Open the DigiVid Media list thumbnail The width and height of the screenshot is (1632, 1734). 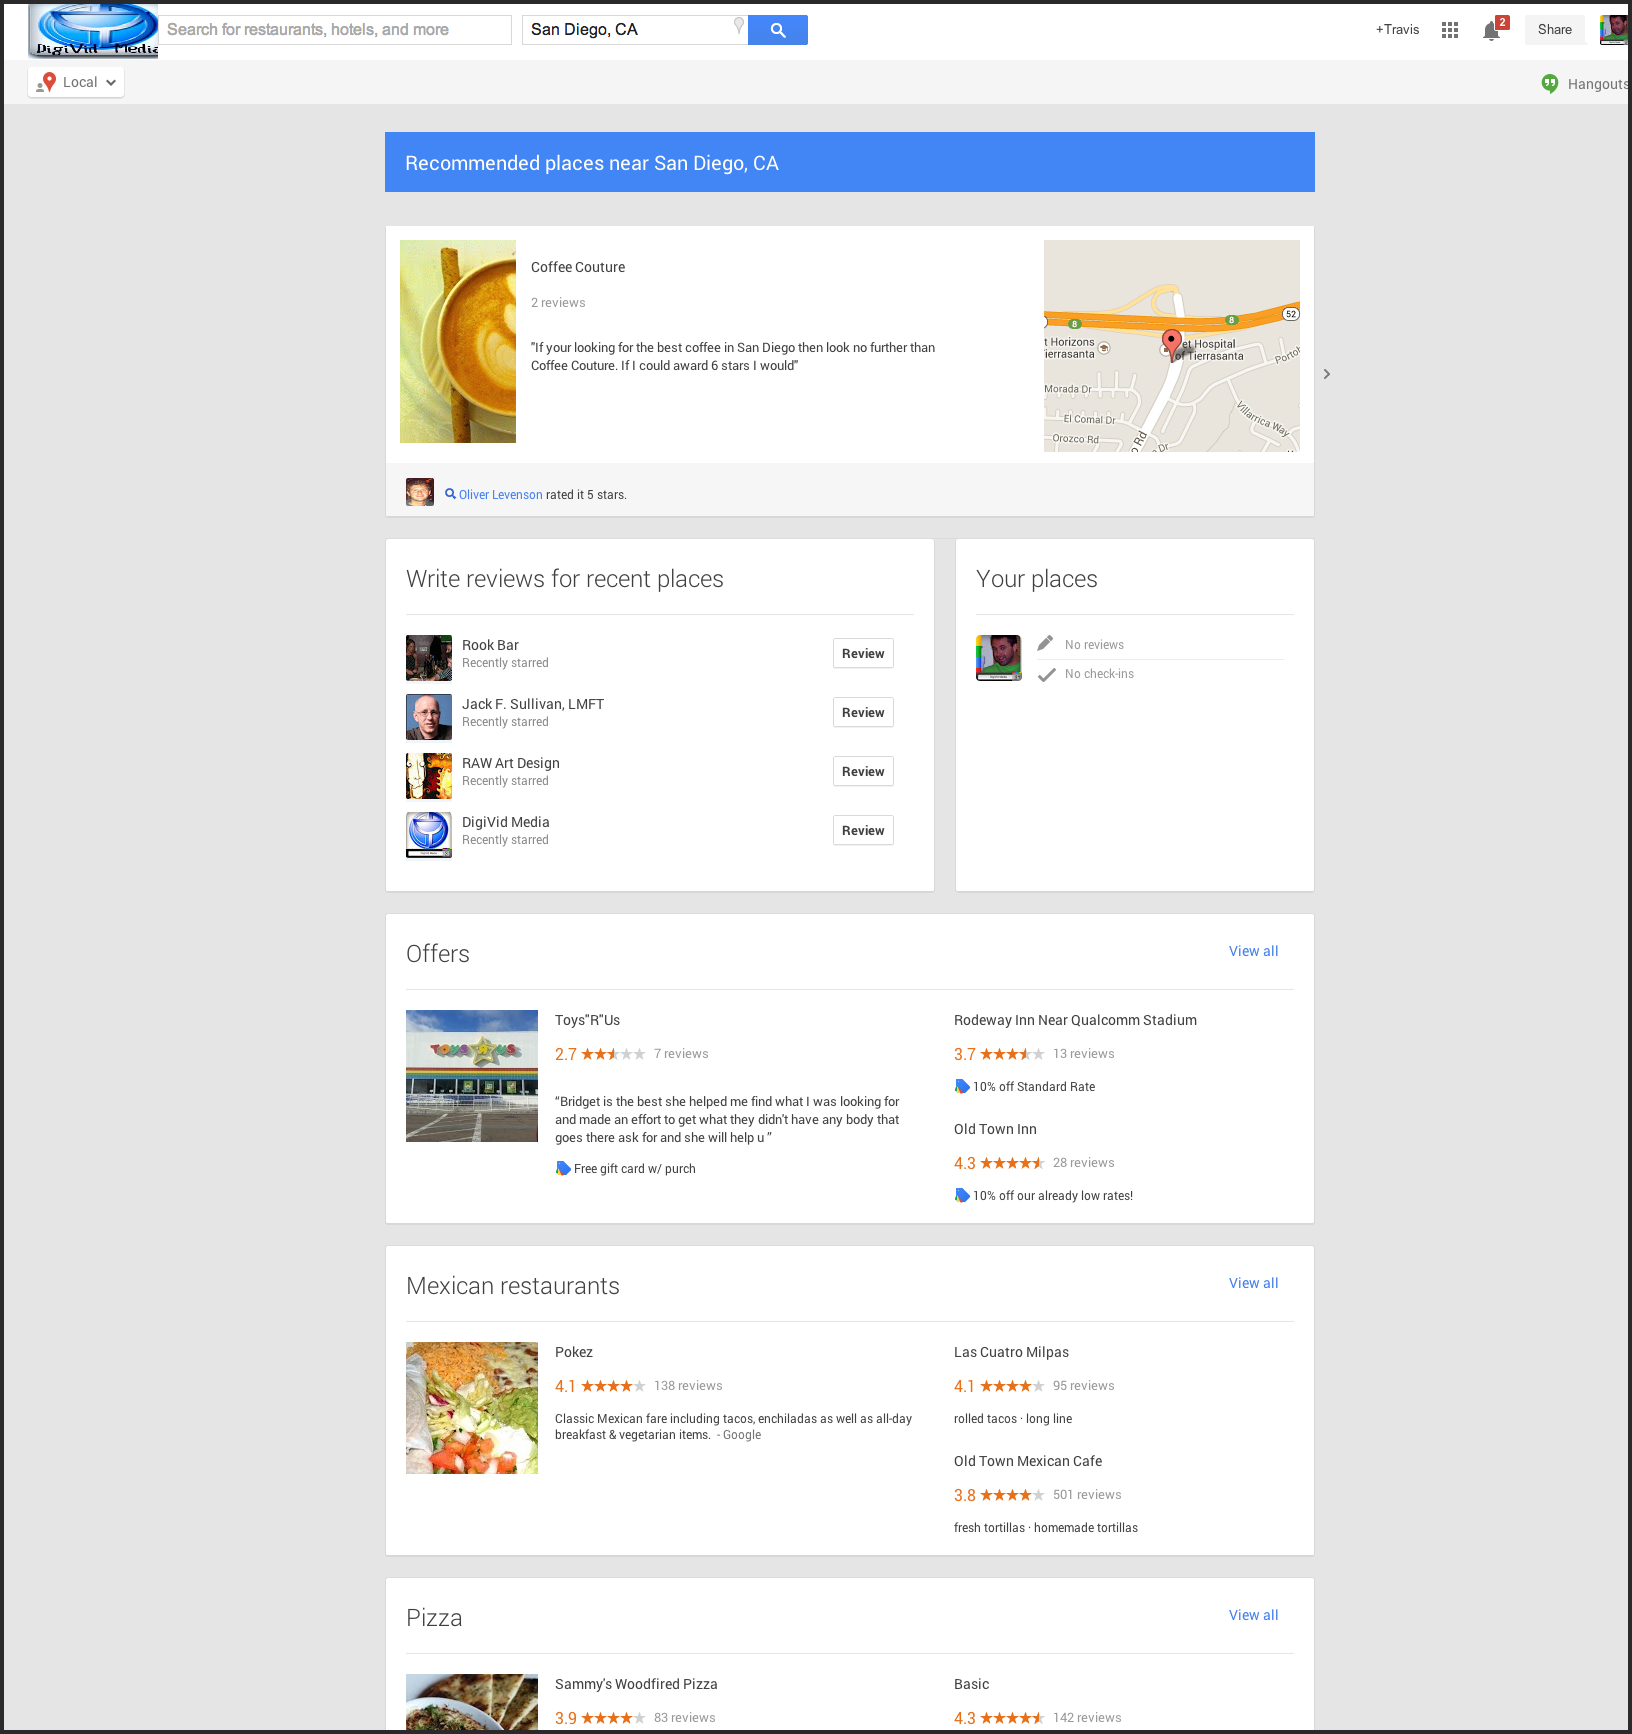coord(429,835)
